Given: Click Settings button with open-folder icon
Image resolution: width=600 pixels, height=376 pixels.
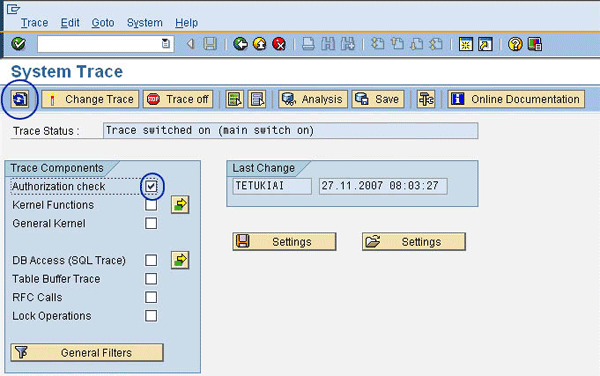Looking at the screenshot, I should tap(414, 241).
